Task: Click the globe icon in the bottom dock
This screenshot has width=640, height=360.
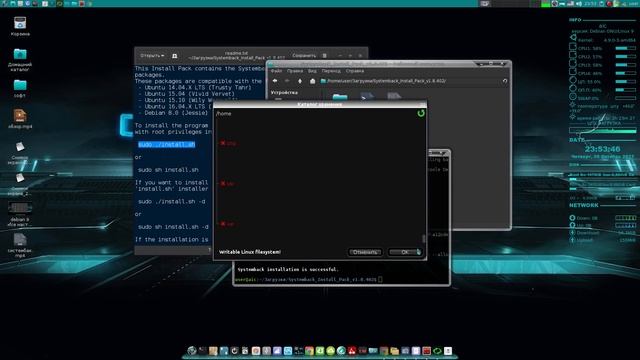Action: tap(192, 351)
